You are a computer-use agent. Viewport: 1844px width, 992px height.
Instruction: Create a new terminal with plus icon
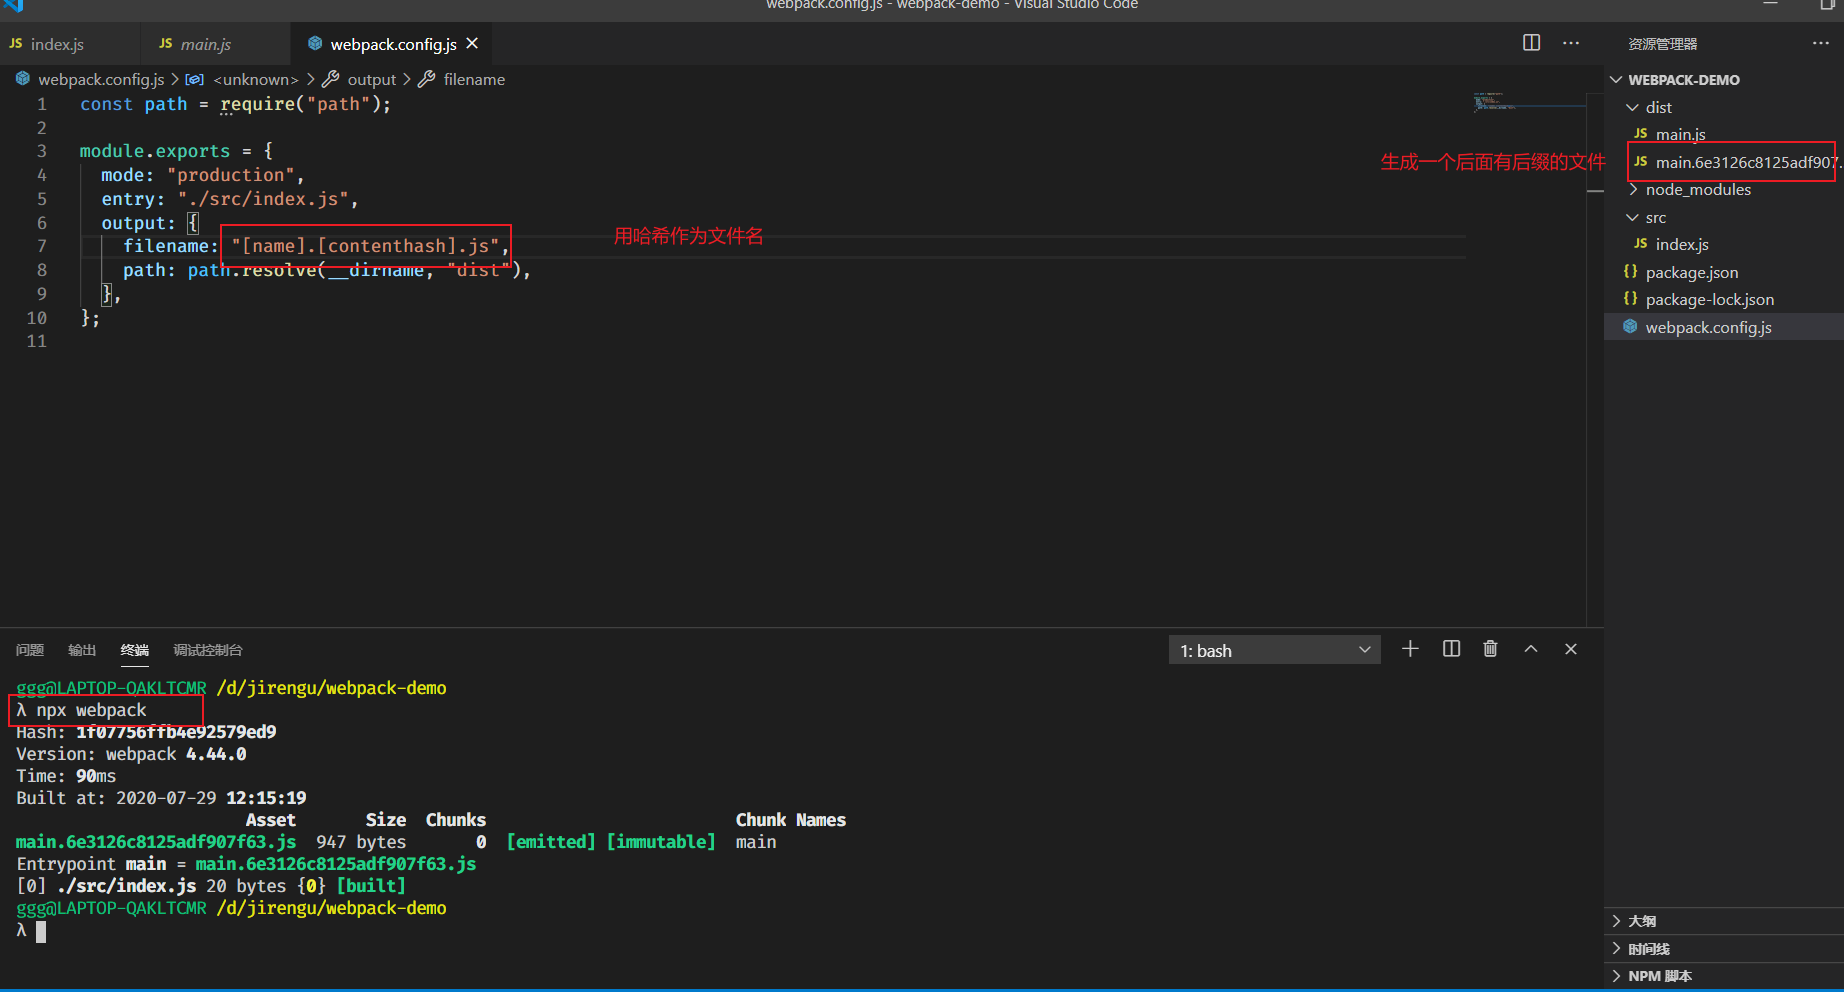(x=1410, y=649)
